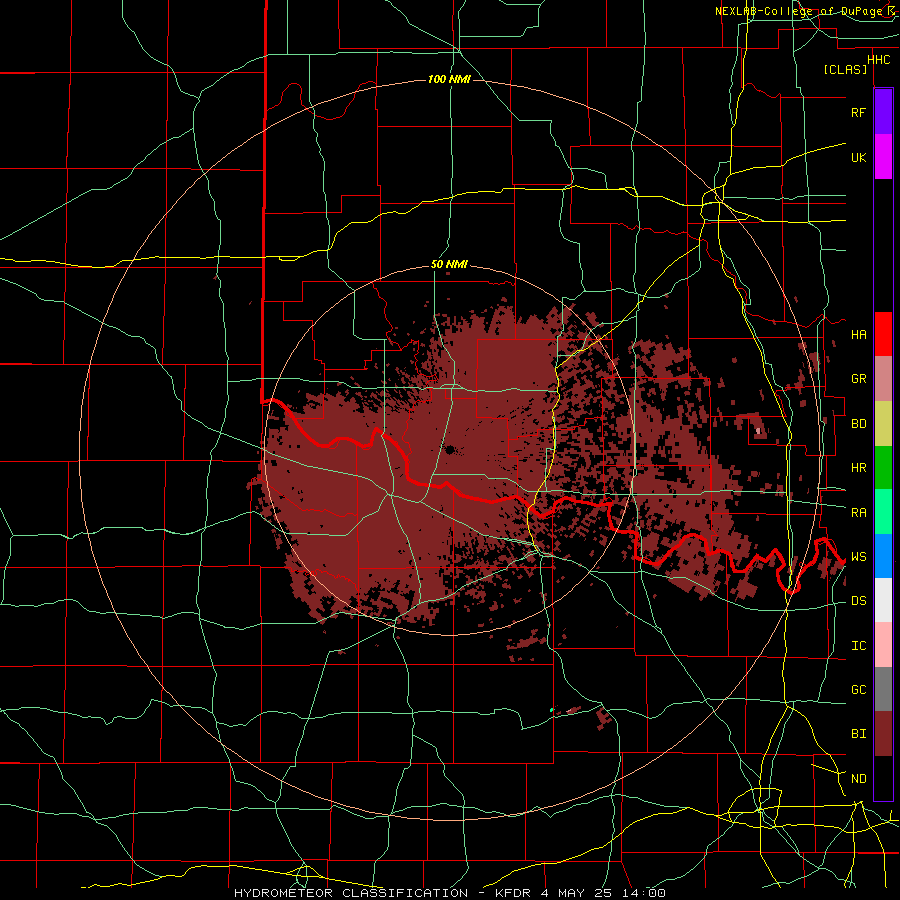Click the KFDR radar site center dot
This screenshot has height=900, width=900.
[449, 450]
